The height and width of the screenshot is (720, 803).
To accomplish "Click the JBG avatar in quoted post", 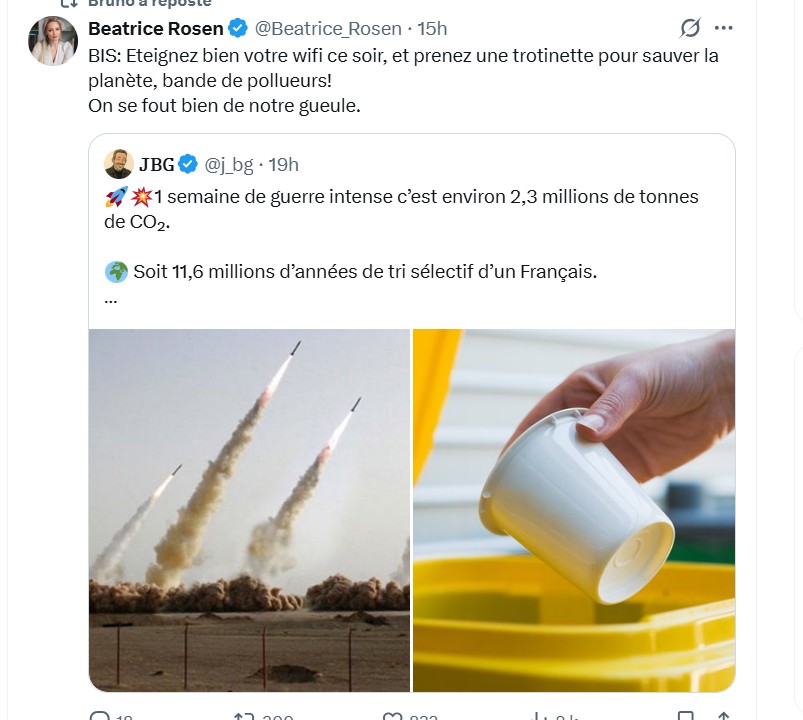I will coord(118,164).
